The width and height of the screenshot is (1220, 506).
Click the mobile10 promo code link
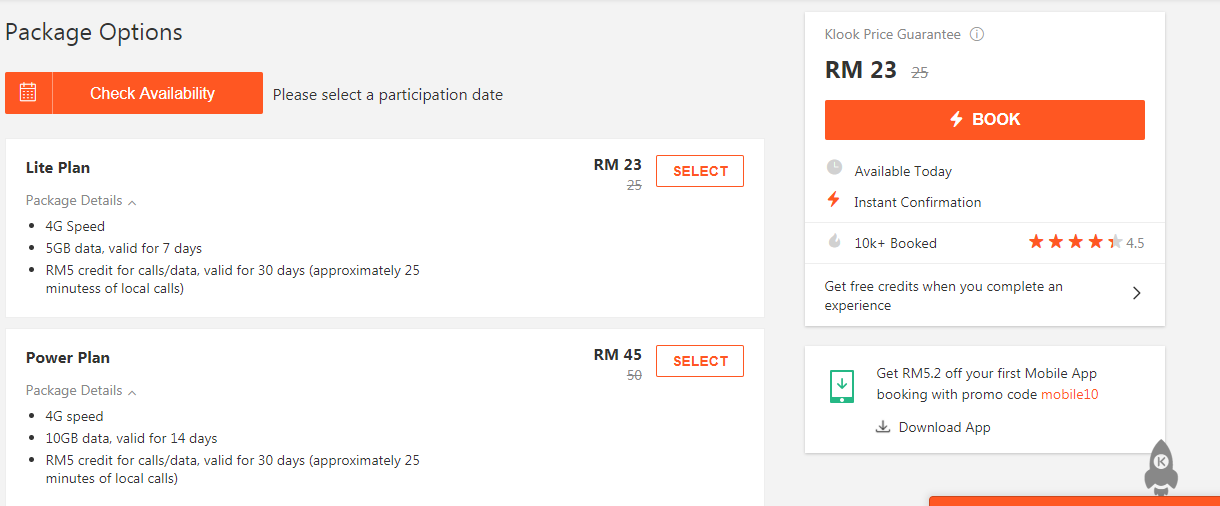coord(1069,394)
